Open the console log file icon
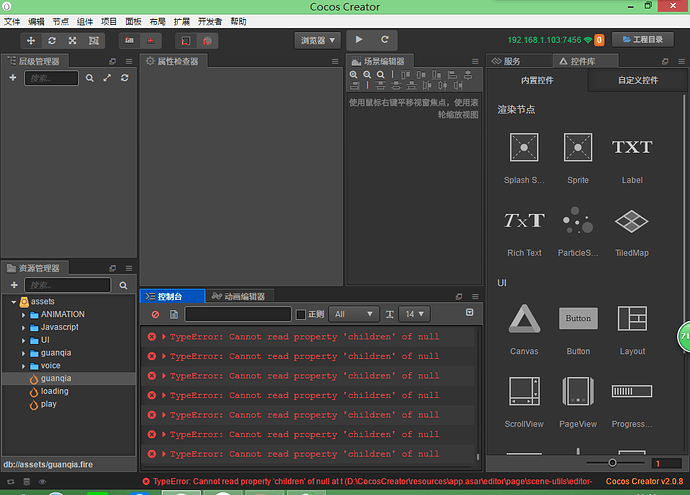Screen dimensions: 690x495 coord(174,315)
